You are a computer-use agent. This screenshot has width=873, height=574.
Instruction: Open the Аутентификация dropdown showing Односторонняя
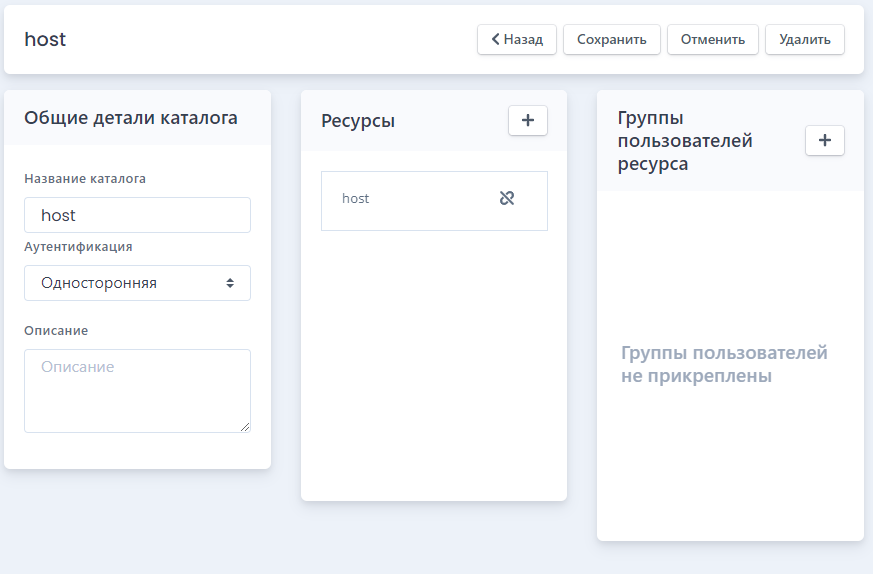[x=138, y=283]
